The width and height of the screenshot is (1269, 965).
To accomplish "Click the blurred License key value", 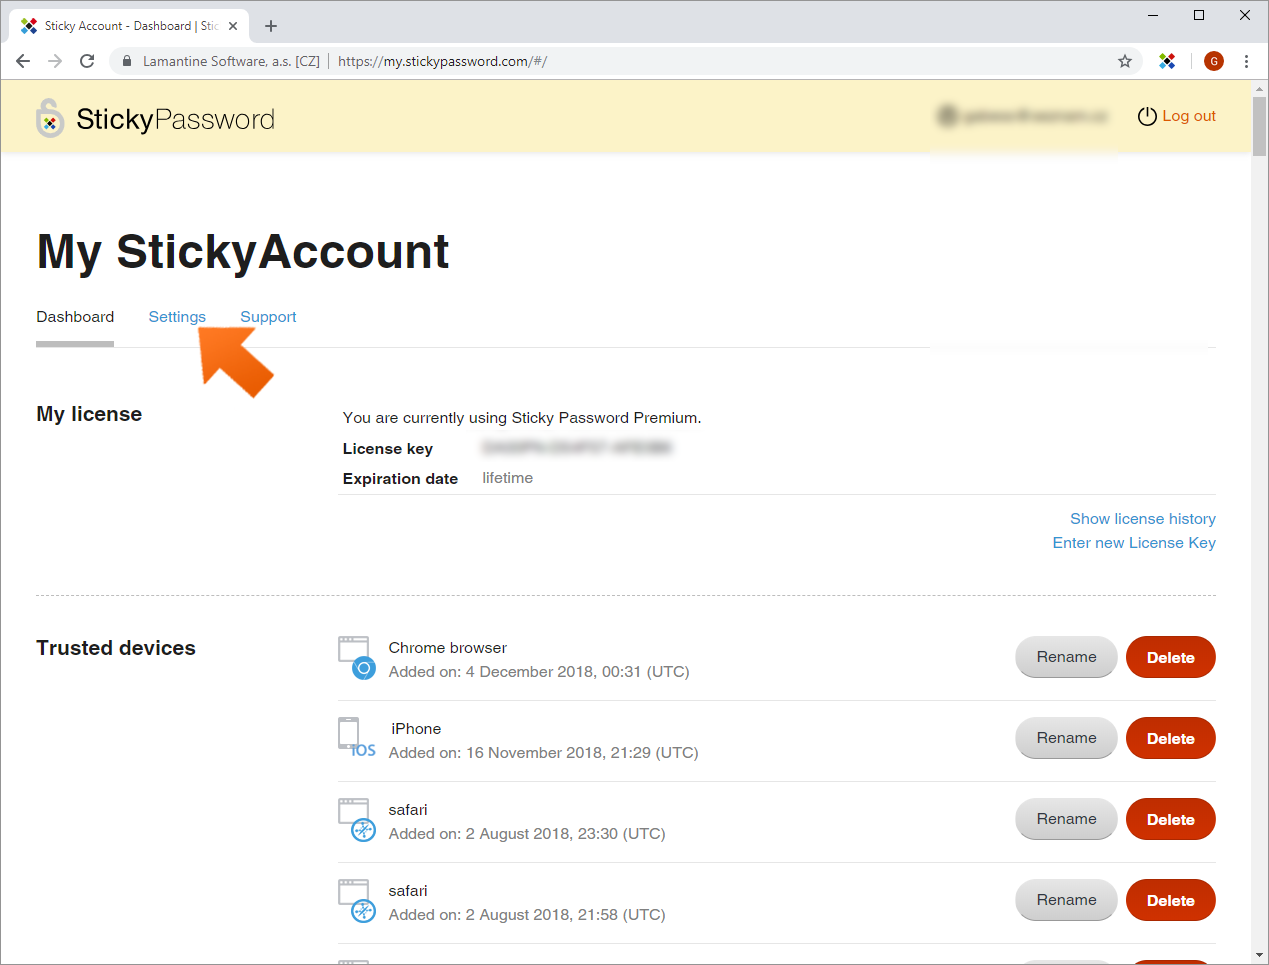I will point(577,447).
